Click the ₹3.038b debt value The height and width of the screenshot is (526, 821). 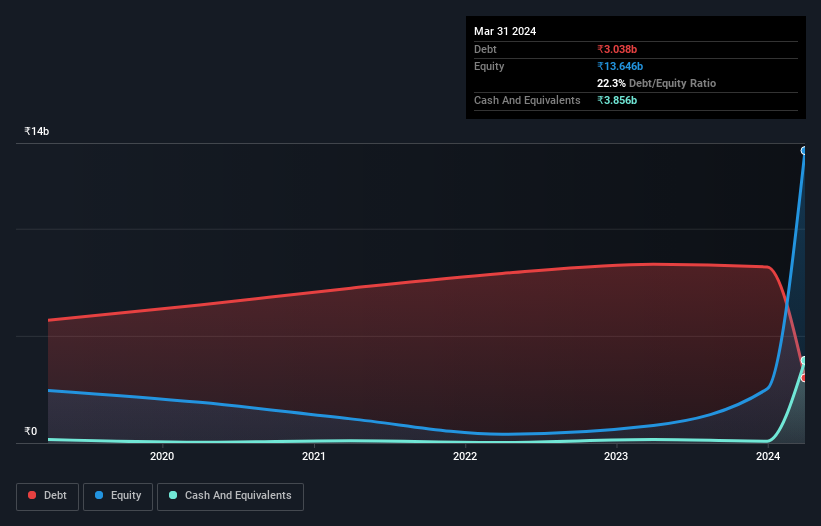617,49
